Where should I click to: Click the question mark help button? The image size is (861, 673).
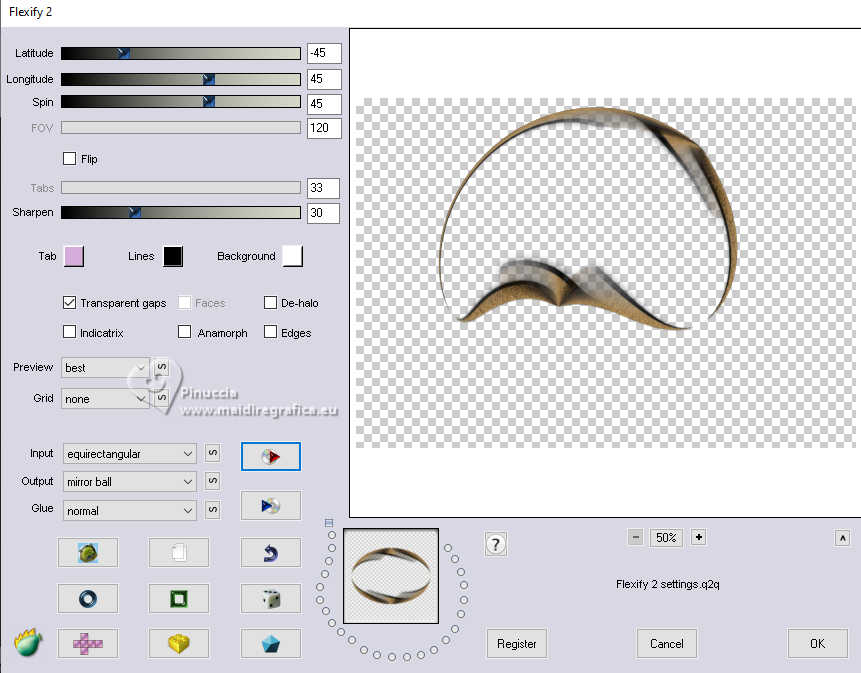tap(496, 545)
